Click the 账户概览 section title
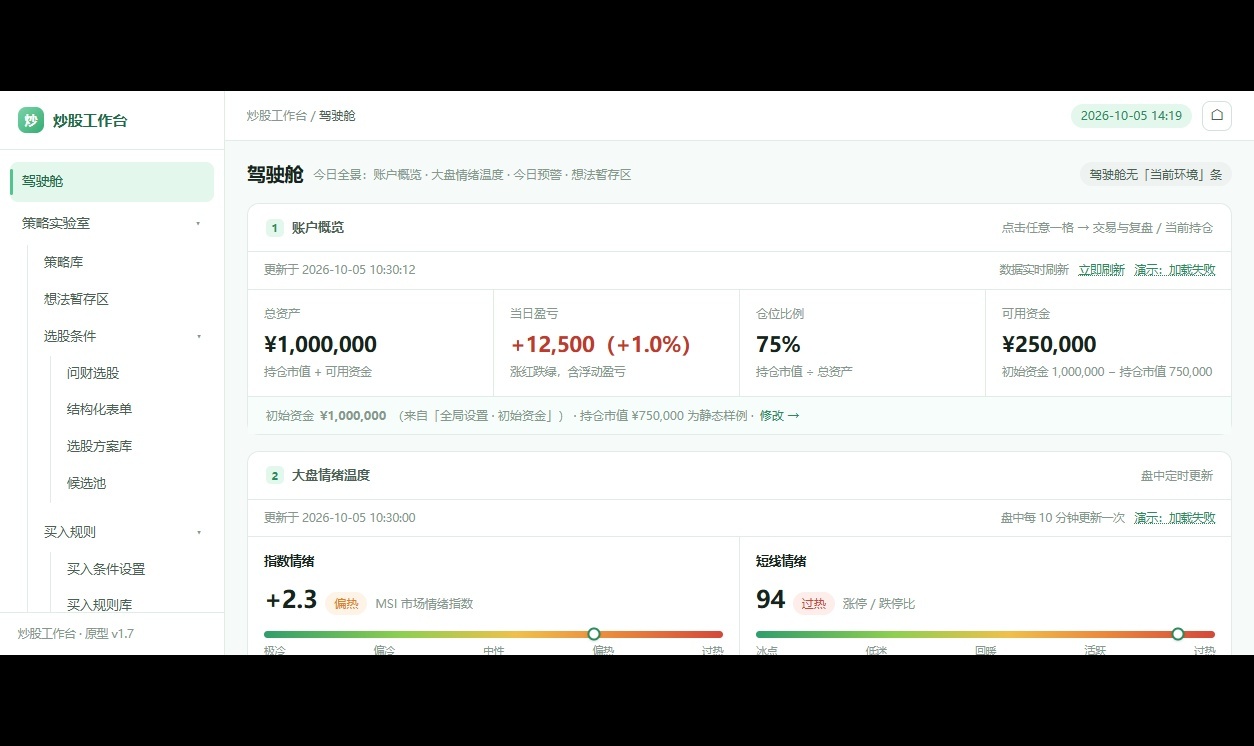 click(318, 228)
